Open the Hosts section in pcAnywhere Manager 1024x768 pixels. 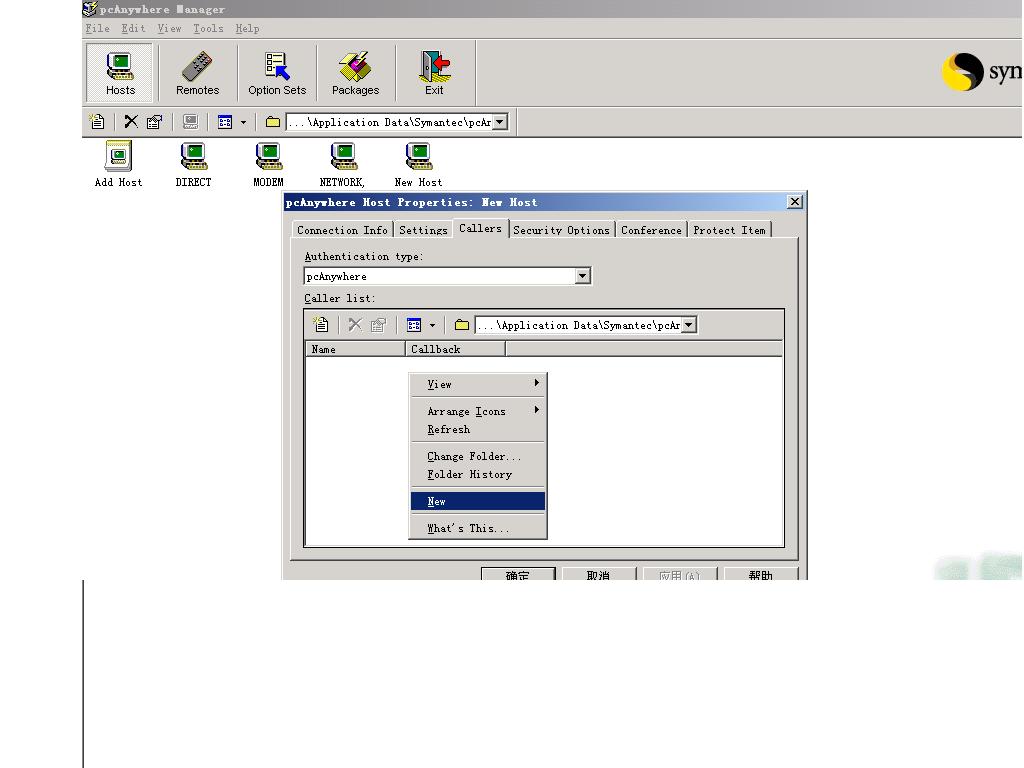pos(120,73)
